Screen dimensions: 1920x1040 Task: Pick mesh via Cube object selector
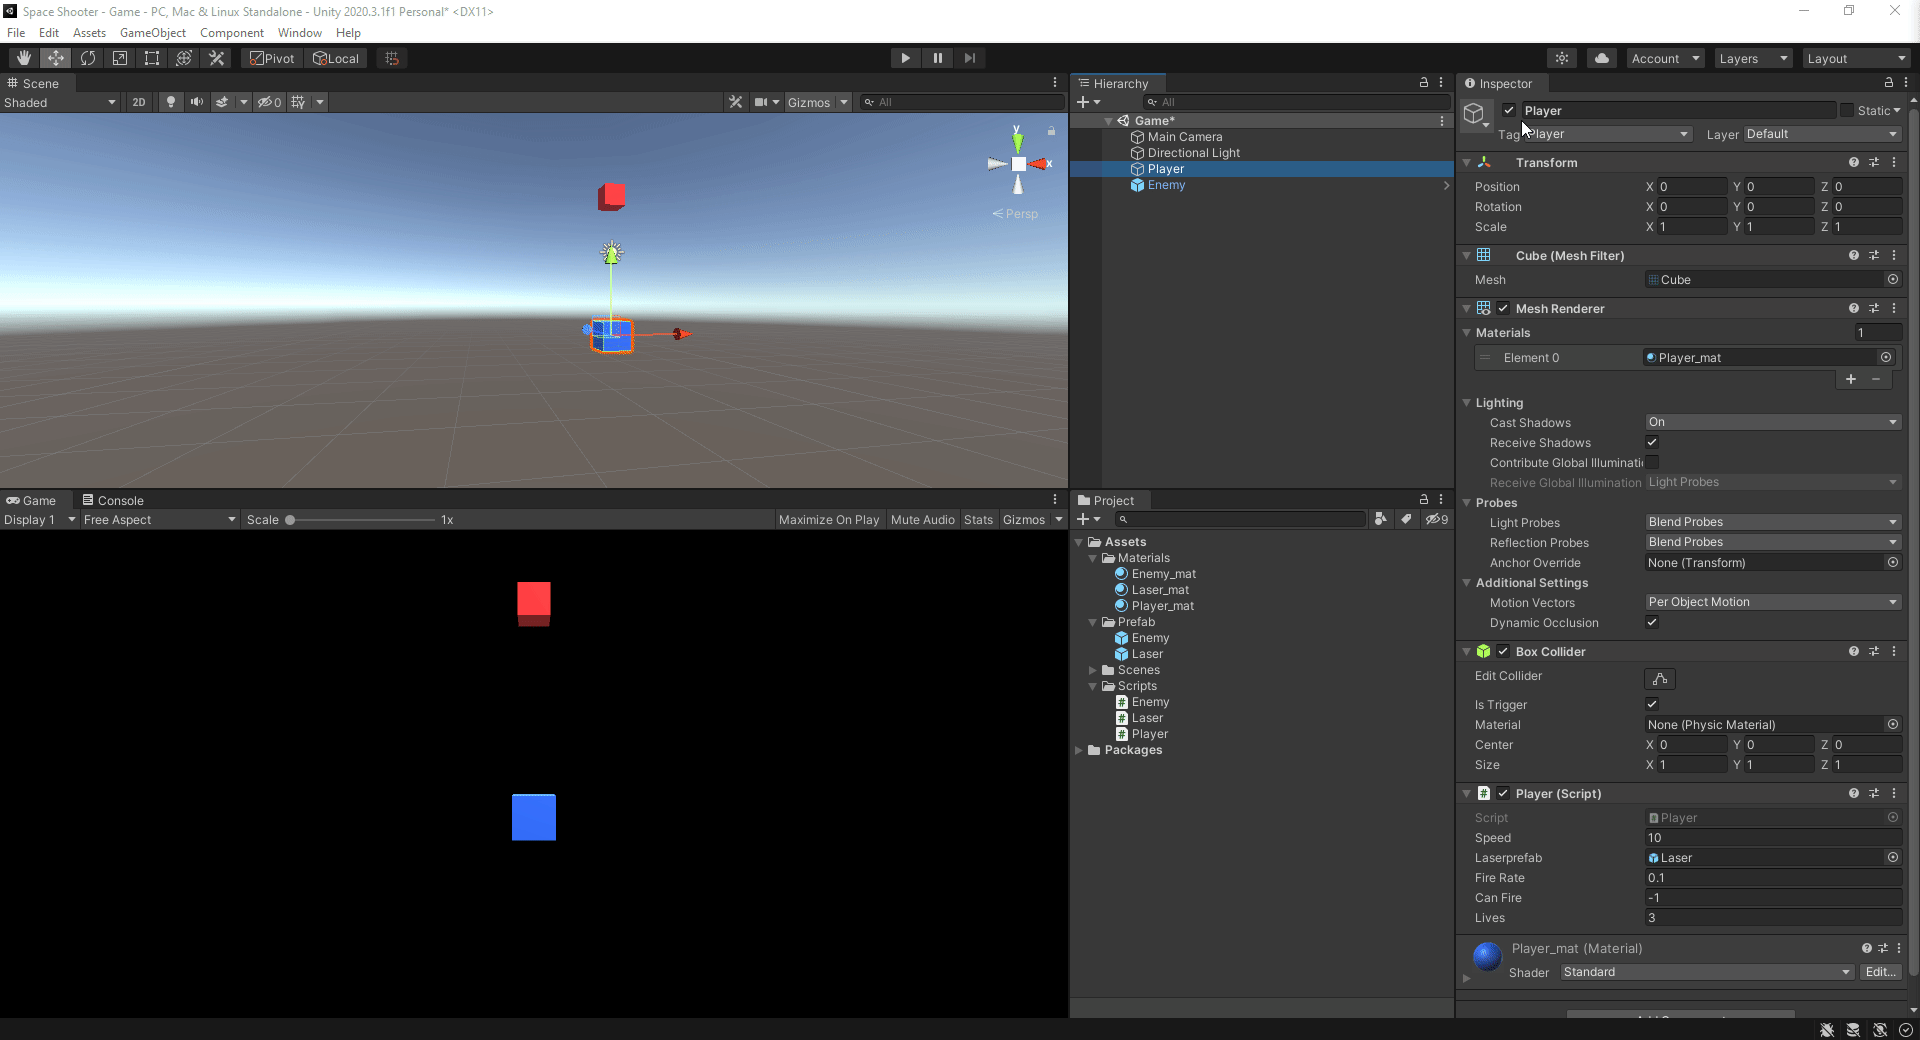(x=1892, y=280)
